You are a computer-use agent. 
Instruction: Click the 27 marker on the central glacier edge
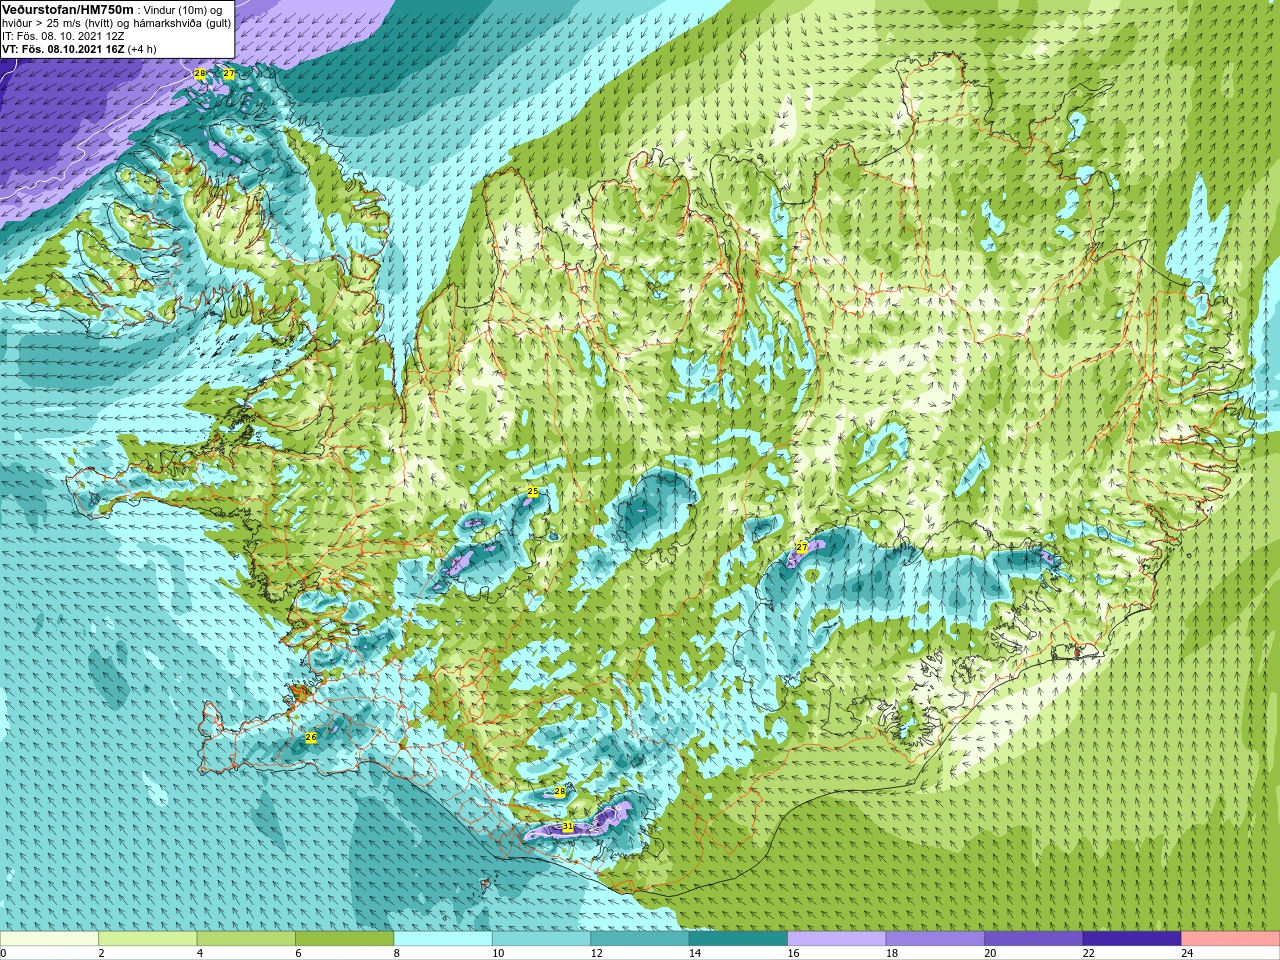[x=801, y=547]
